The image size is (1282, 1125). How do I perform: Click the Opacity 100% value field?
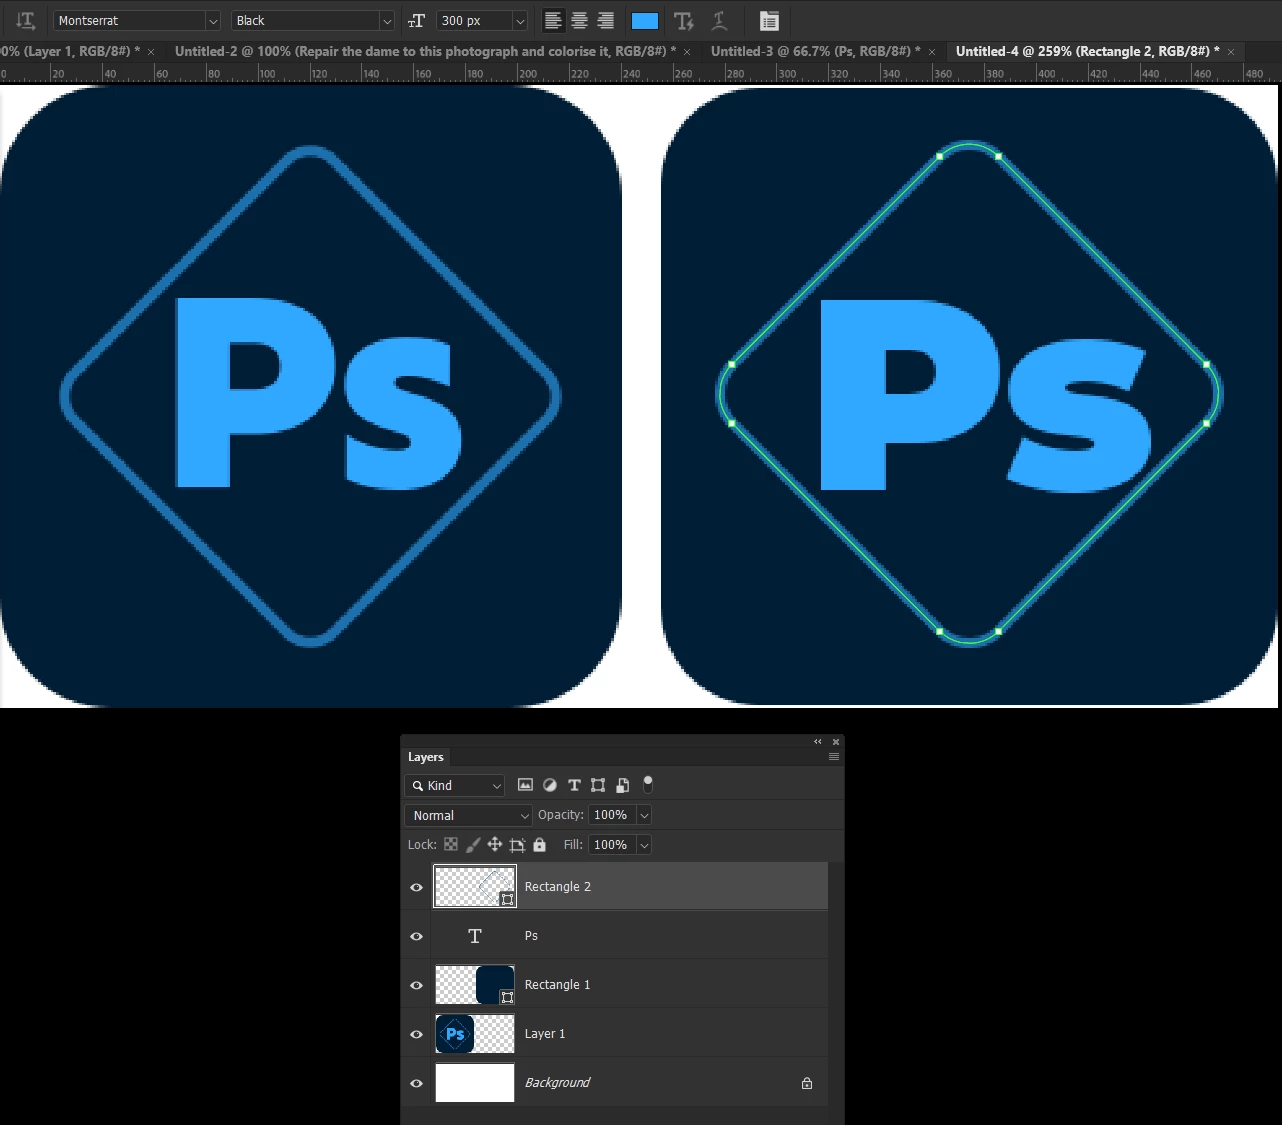click(611, 815)
